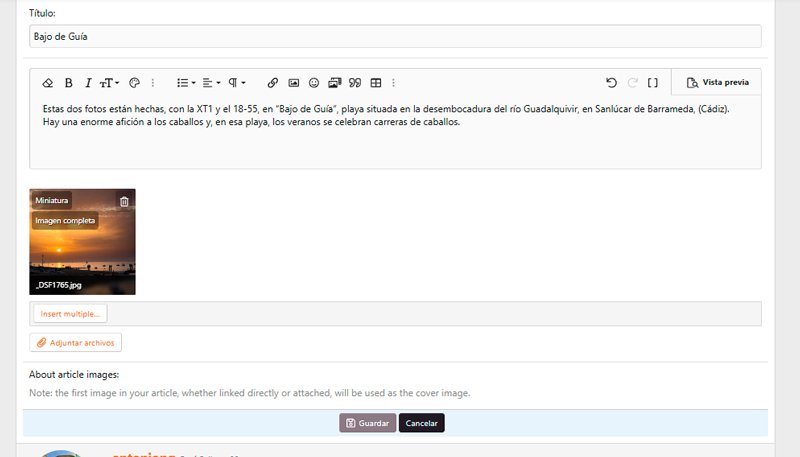The width and height of the screenshot is (800, 457).
Task: Click the "About article images:" label
Action: click(74, 374)
